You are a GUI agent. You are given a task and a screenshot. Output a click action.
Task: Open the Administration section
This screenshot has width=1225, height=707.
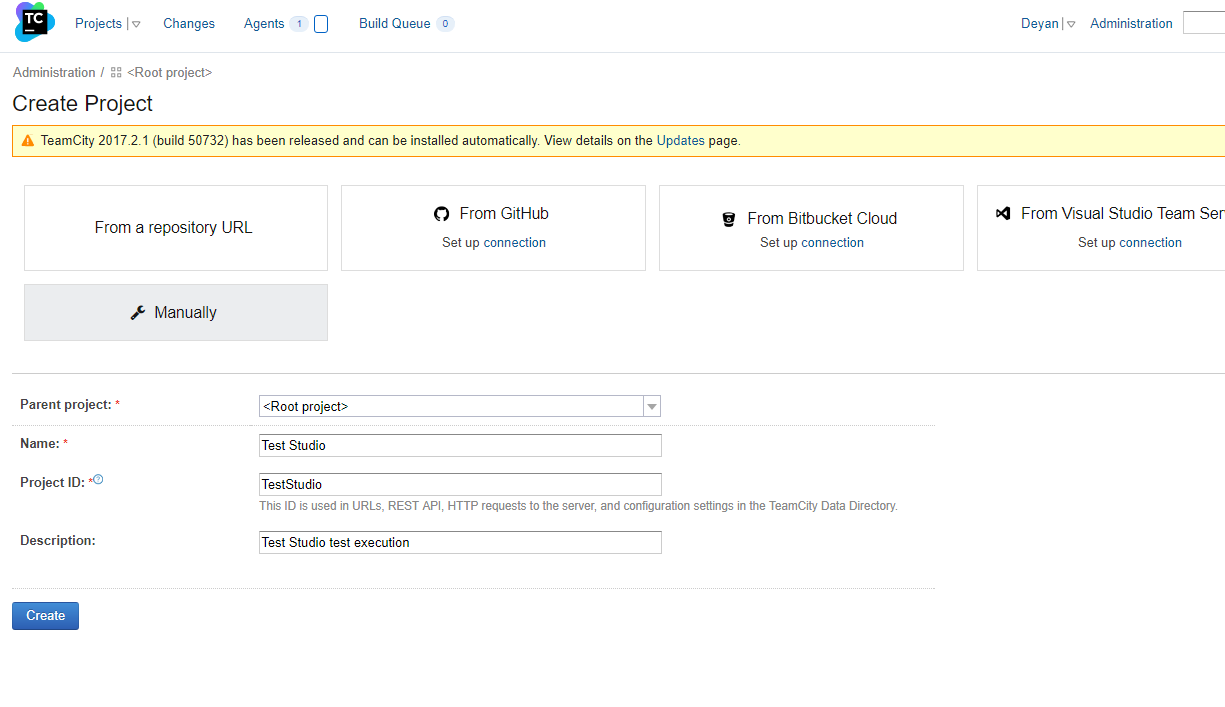coord(1131,23)
